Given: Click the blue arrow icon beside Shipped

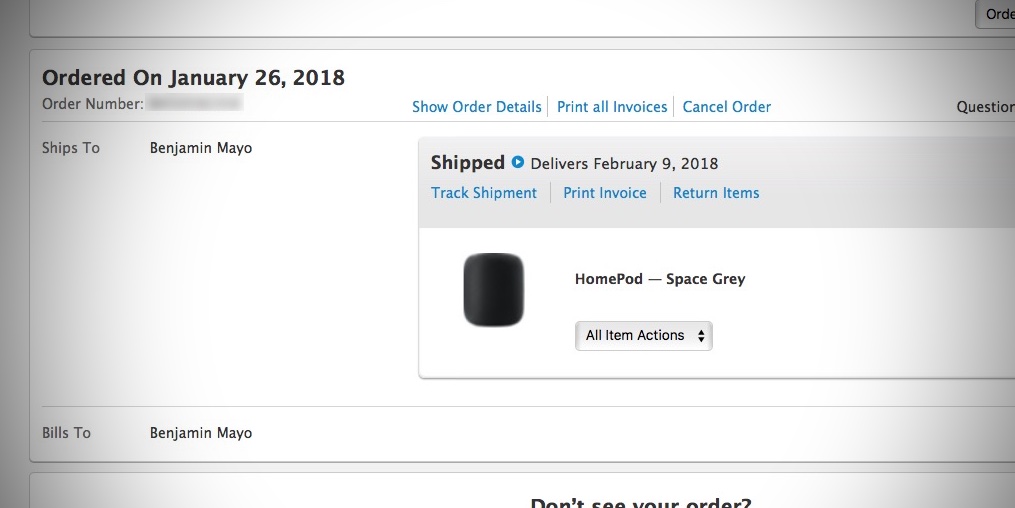Looking at the screenshot, I should click(x=518, y=163).
